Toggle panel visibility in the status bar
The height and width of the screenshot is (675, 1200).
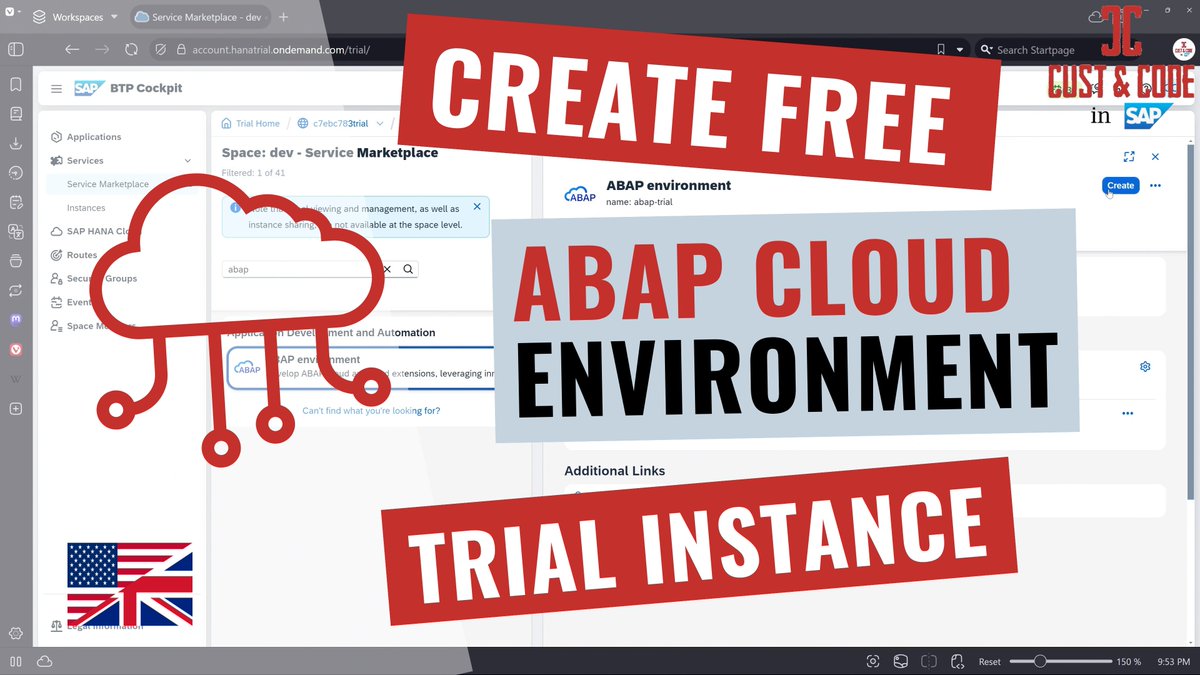click(x=15, y=662)
